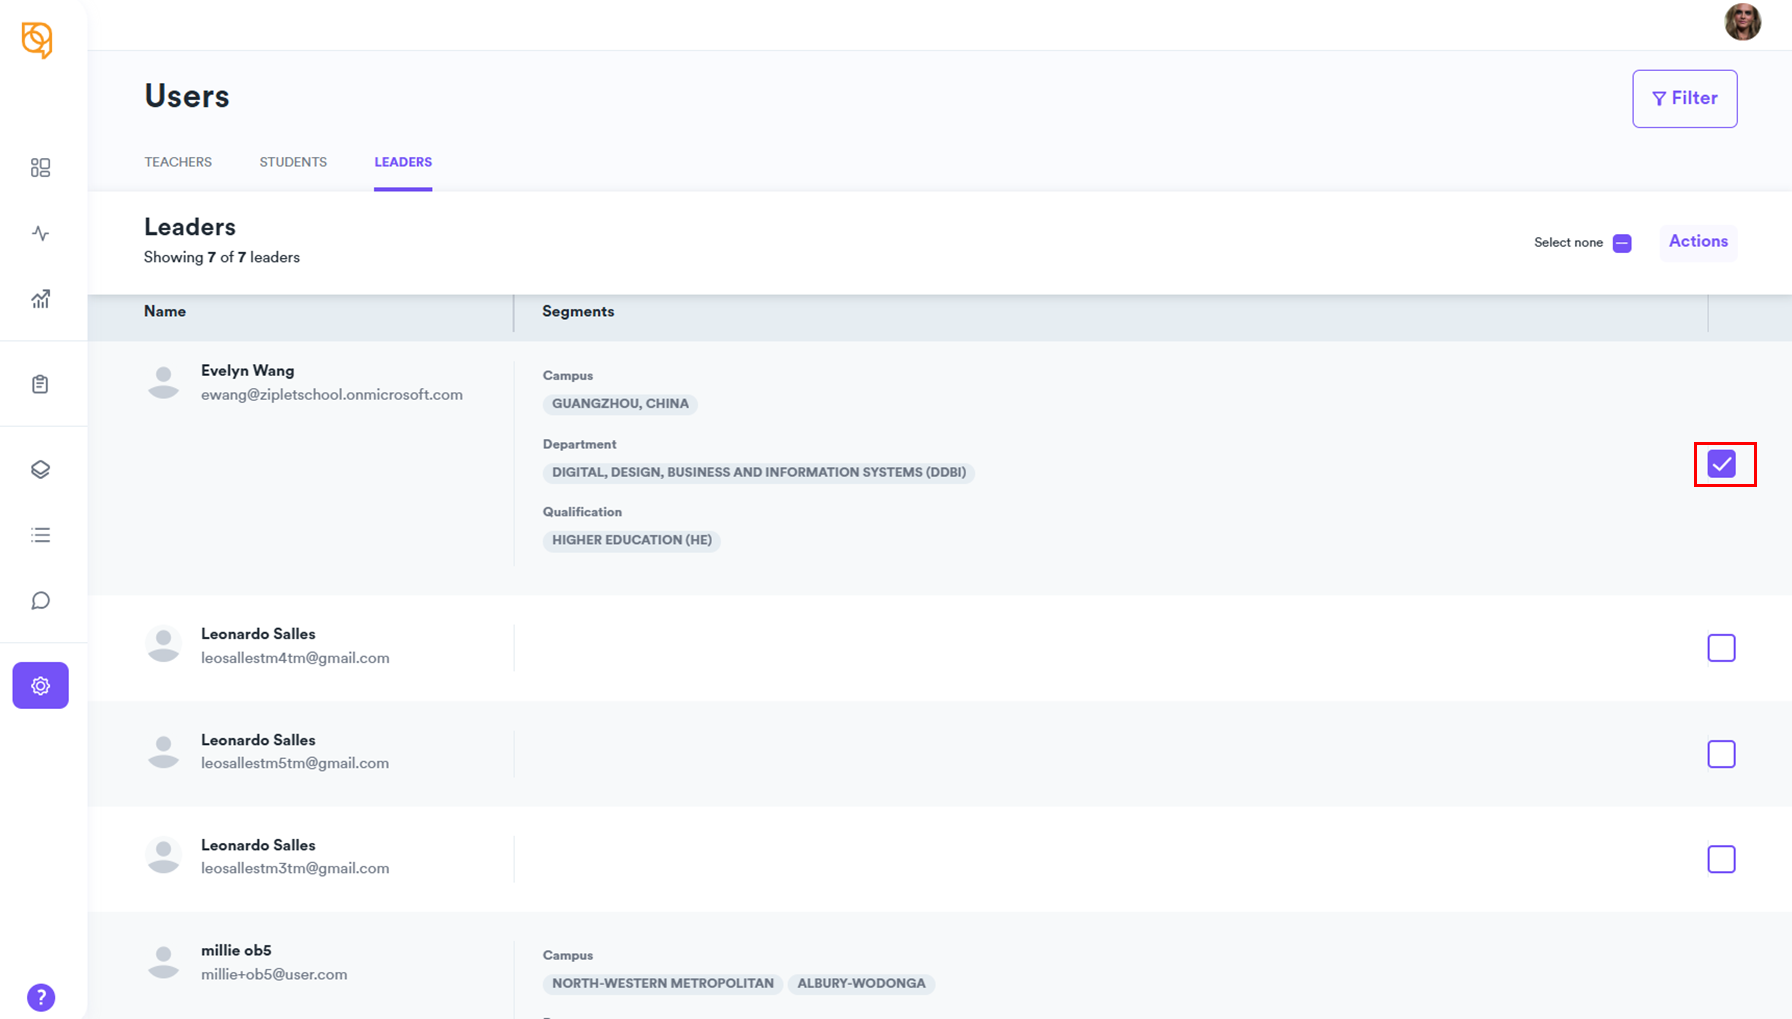The height and width of the screenshot is (1019, 1792).
Task: Open the user profile avatar
Action: click(x=1742, y=22)
